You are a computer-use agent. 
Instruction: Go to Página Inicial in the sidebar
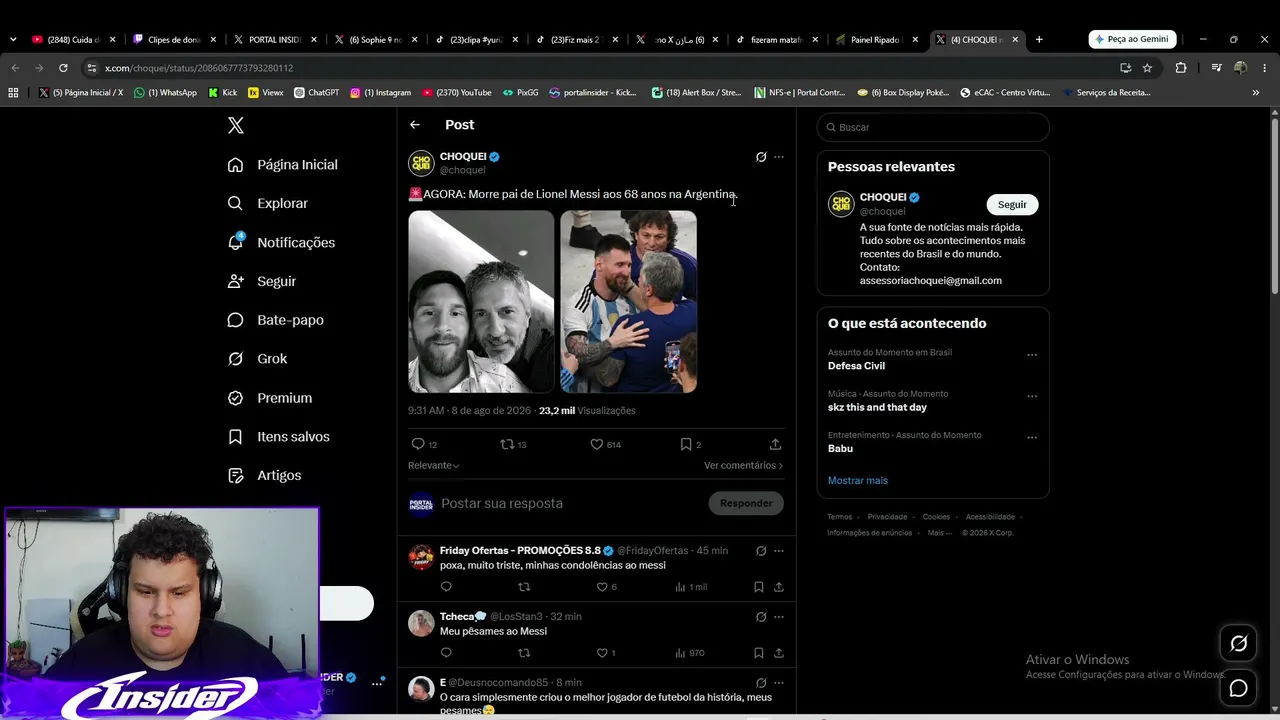pos(283,165)
